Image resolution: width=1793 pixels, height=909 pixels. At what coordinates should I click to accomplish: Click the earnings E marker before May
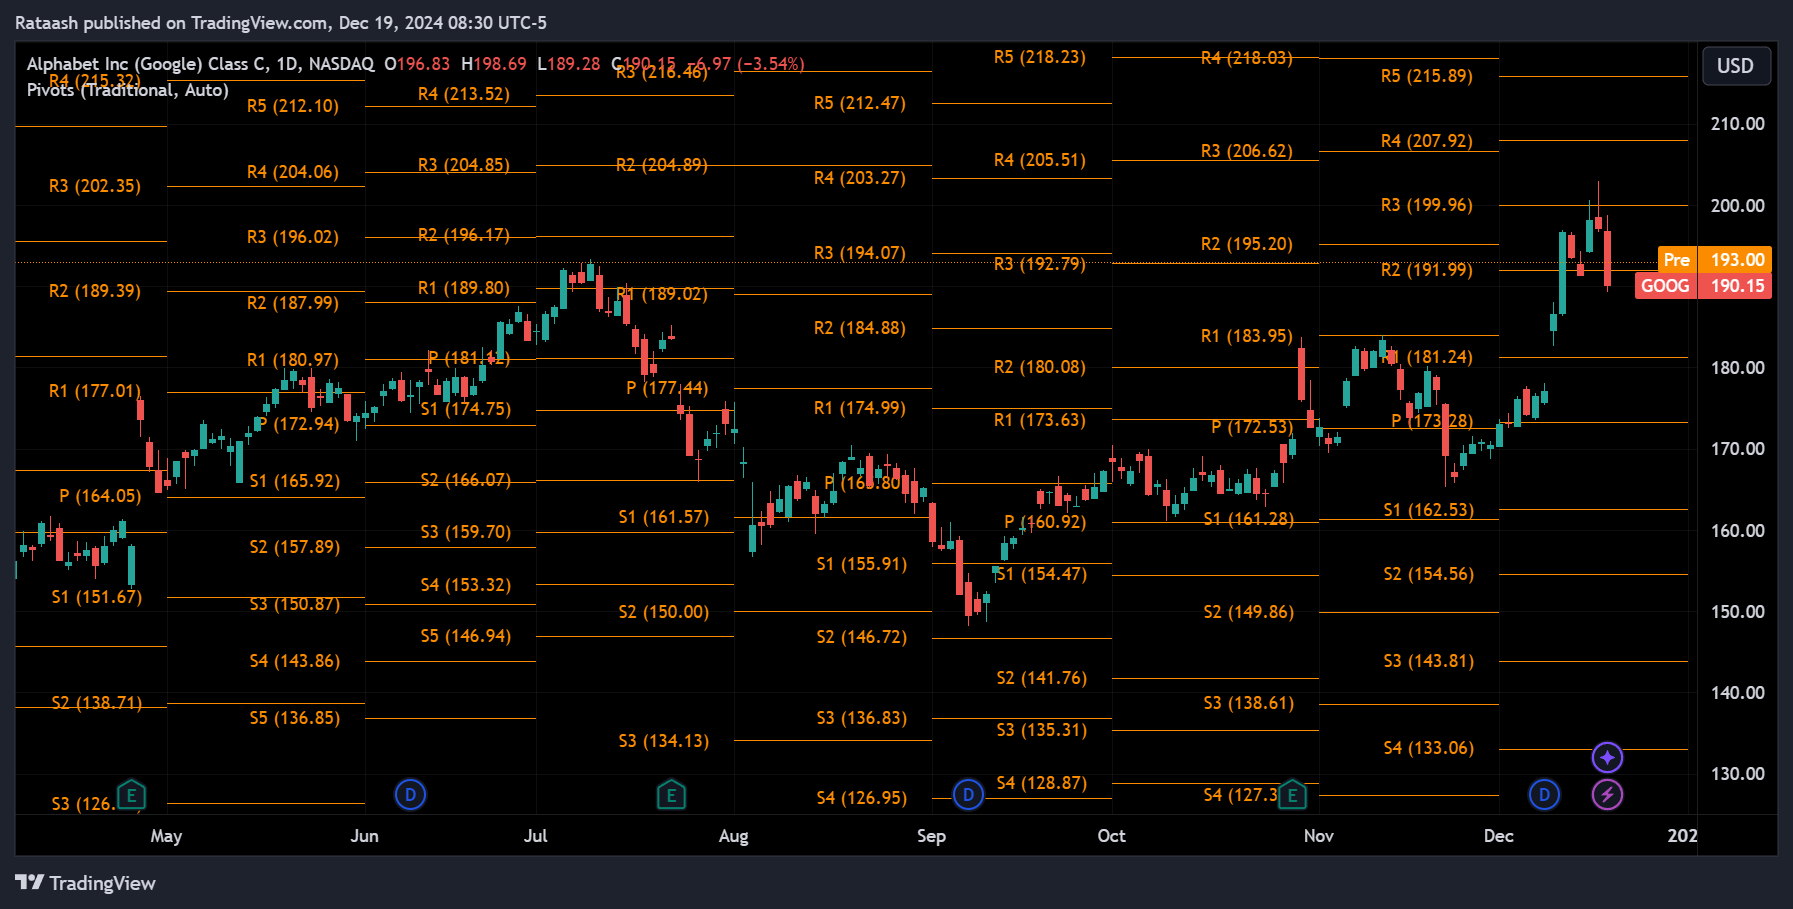click(131, 795)
